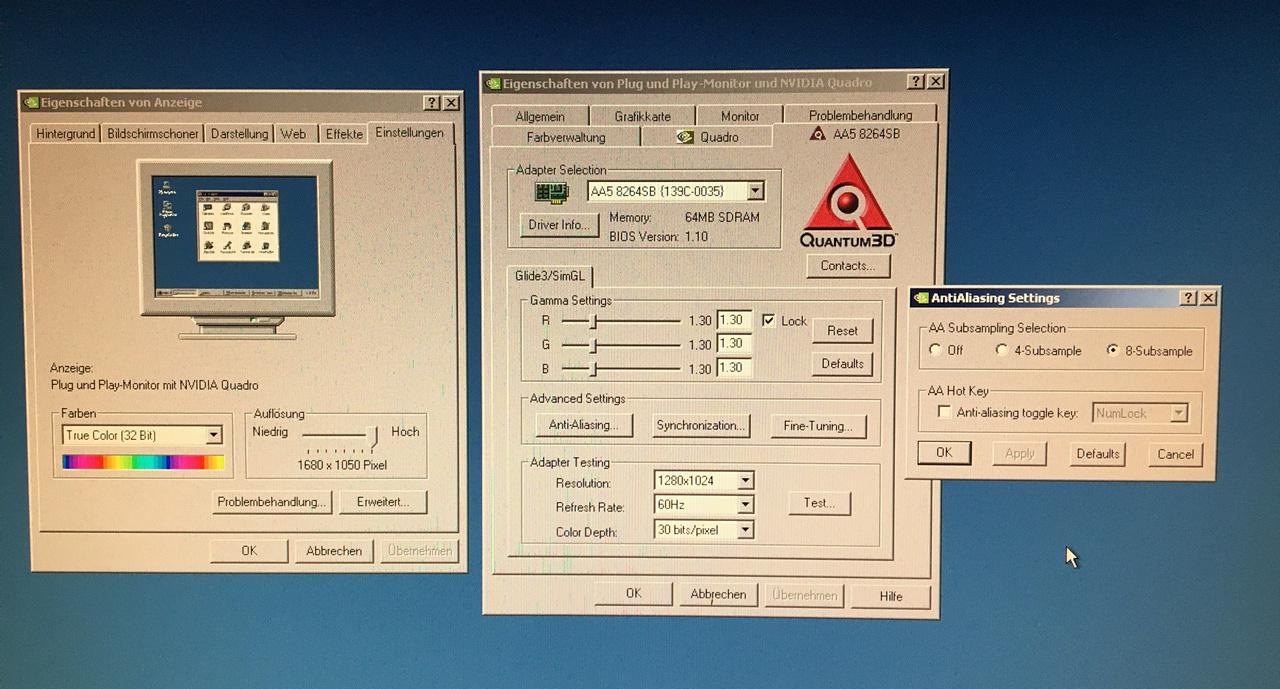Enable the Anti-aliasing toggle key checkbox
Screen dimensions: 1280x689
click(x=943, y=412)
